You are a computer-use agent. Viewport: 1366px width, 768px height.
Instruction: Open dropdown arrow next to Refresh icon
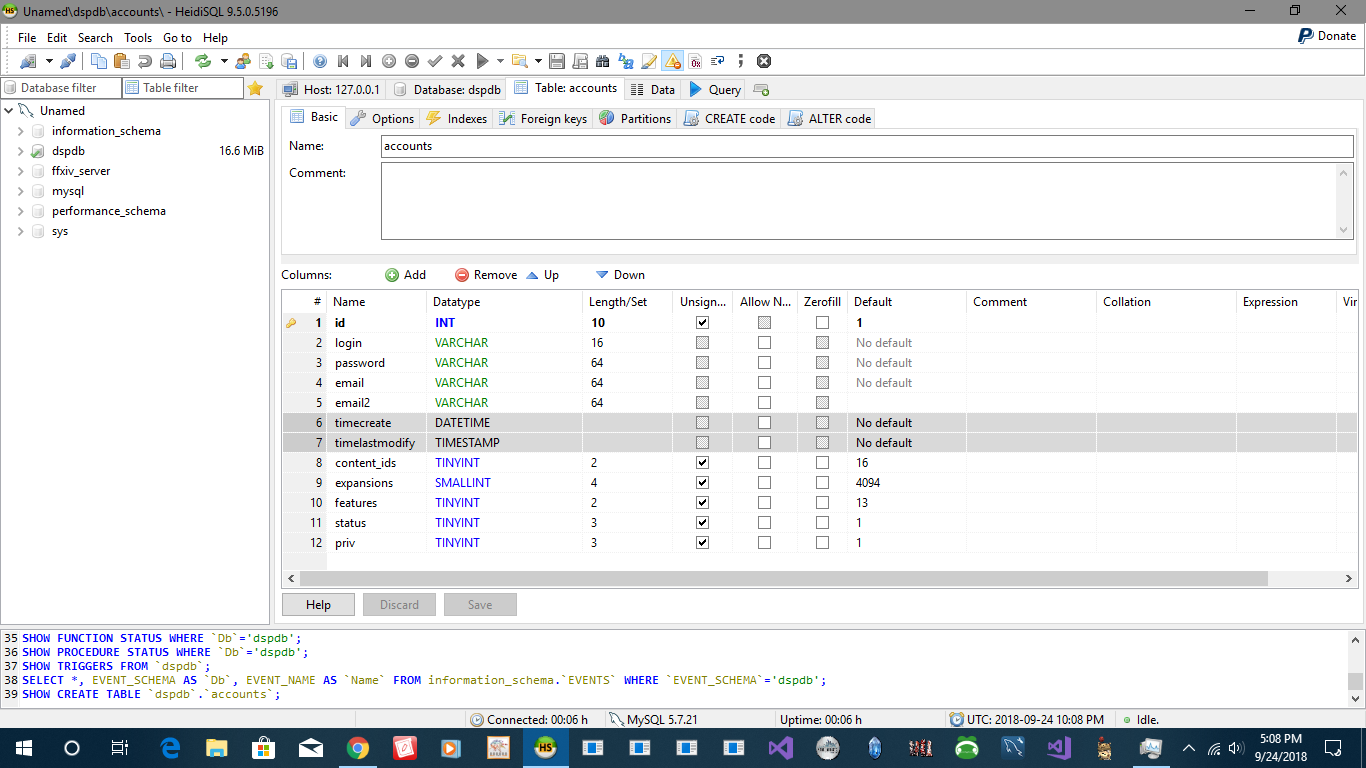224,61
